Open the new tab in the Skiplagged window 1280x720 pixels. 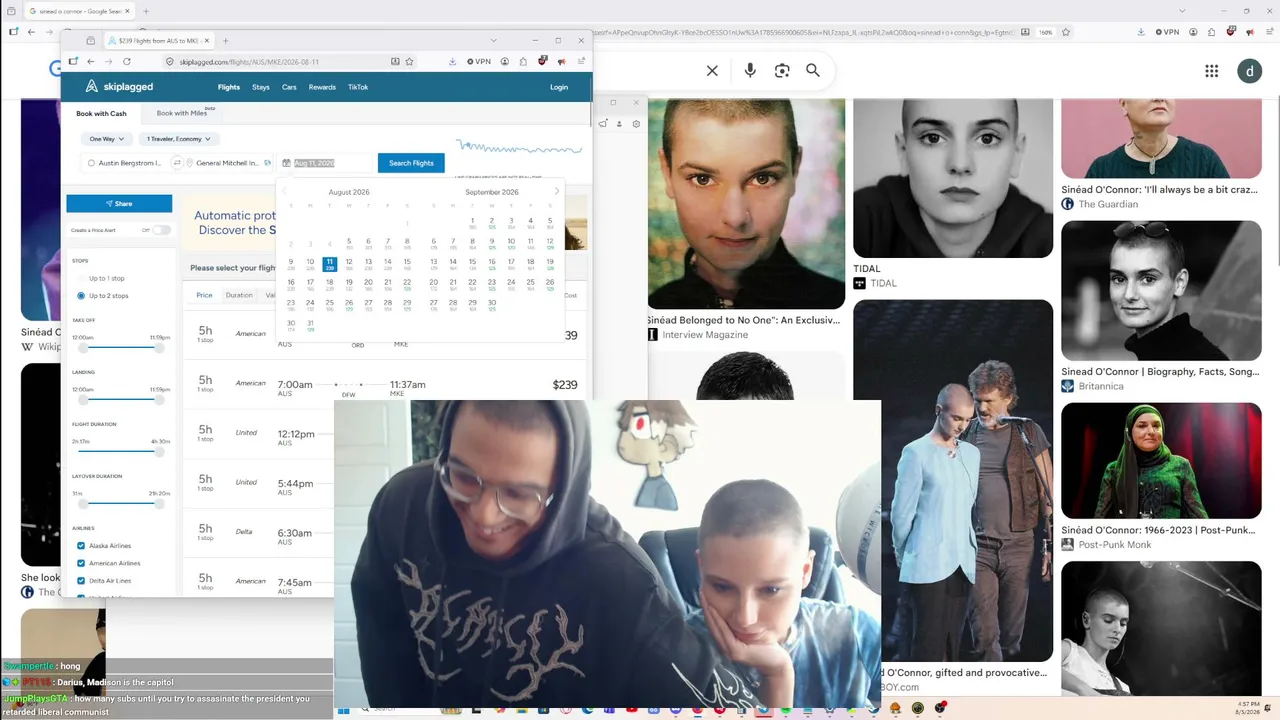pyautogui.click(x=225, y=41)
